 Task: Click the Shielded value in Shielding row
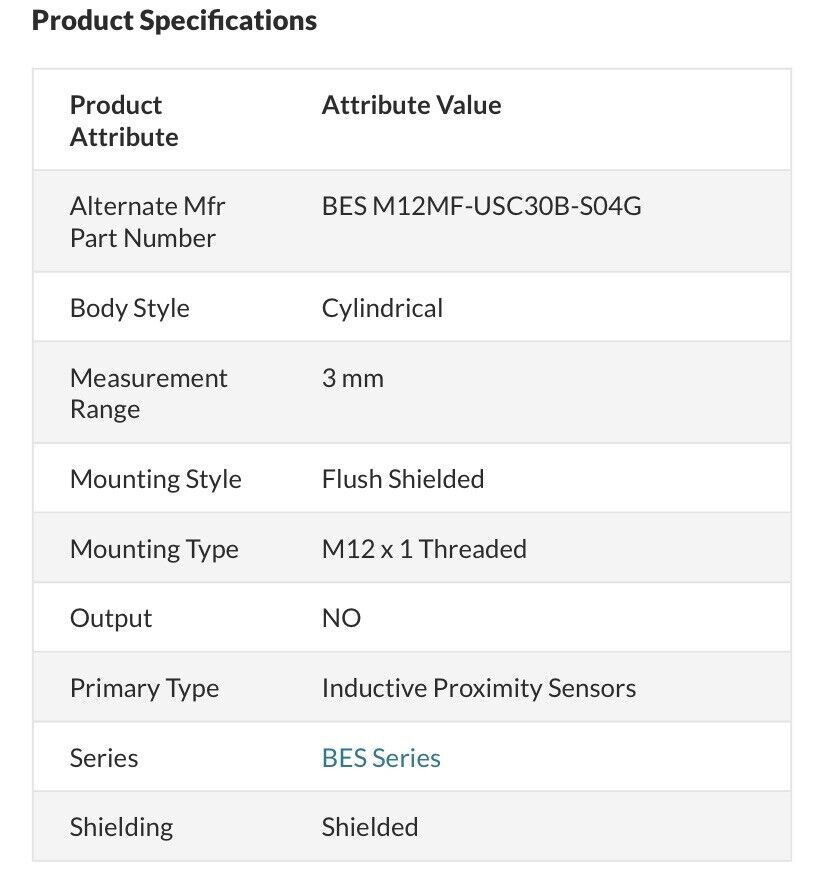click(x=370, y=827)
